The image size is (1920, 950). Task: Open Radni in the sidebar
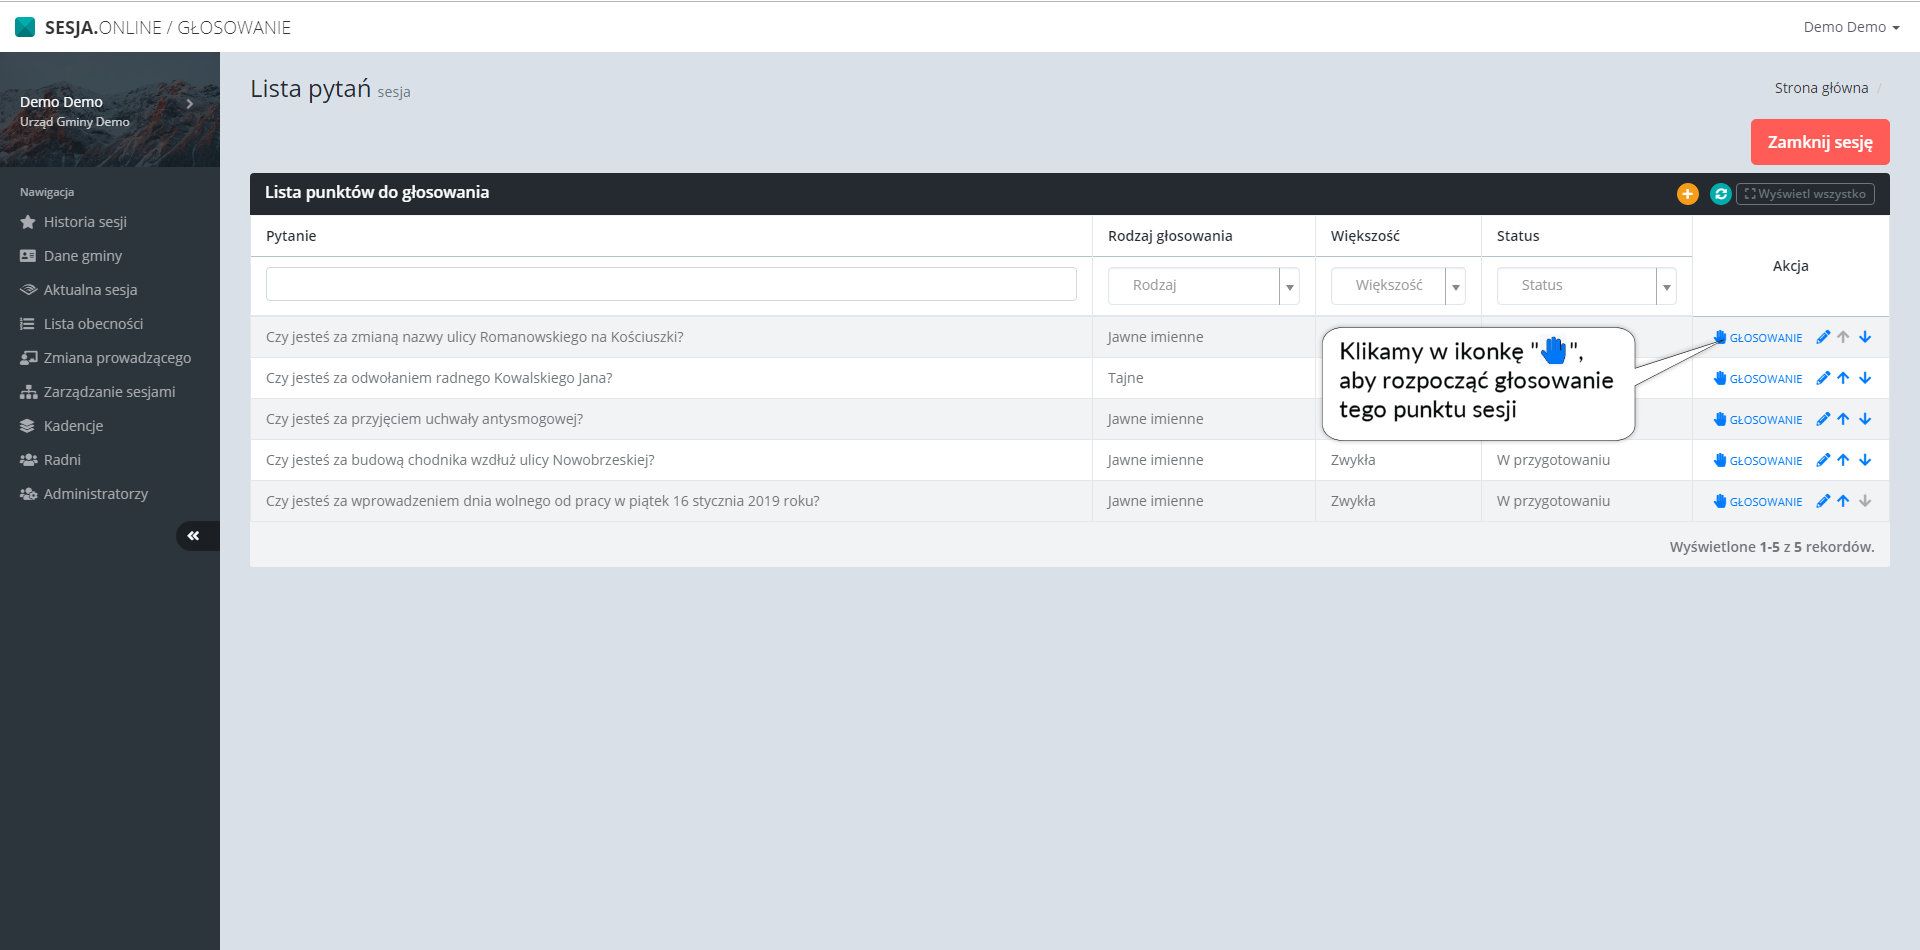click(62, 460)
